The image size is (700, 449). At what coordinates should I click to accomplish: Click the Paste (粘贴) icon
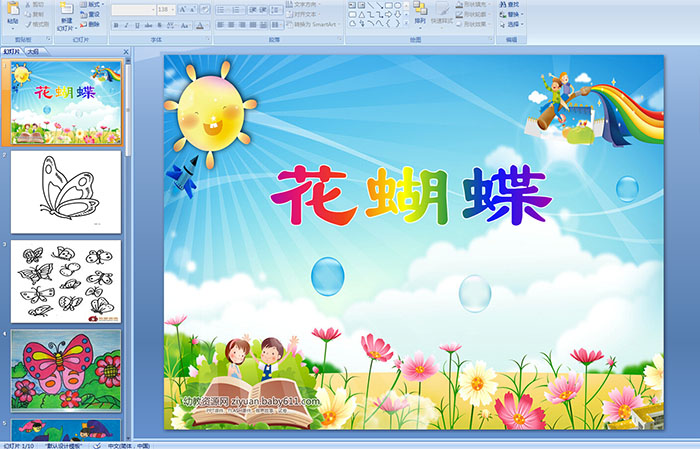pos(13,15)
